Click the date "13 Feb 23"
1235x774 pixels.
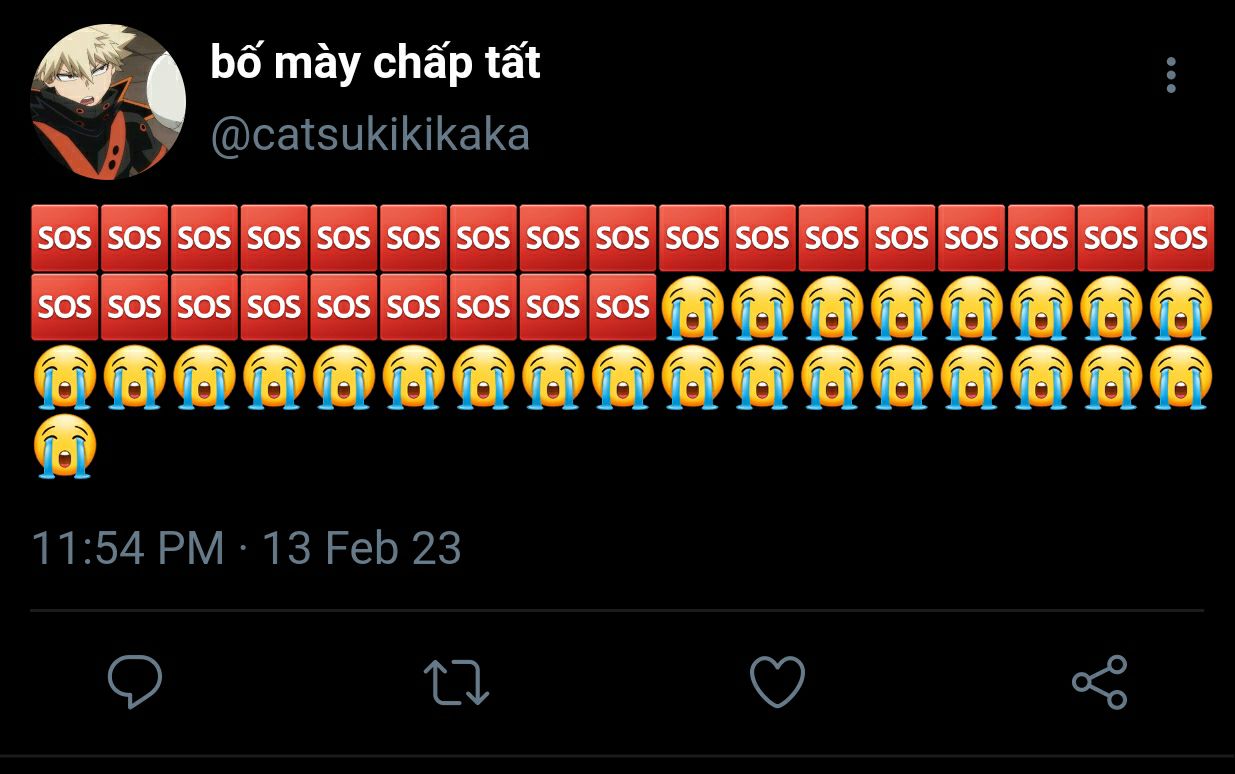tap(362, 548)
